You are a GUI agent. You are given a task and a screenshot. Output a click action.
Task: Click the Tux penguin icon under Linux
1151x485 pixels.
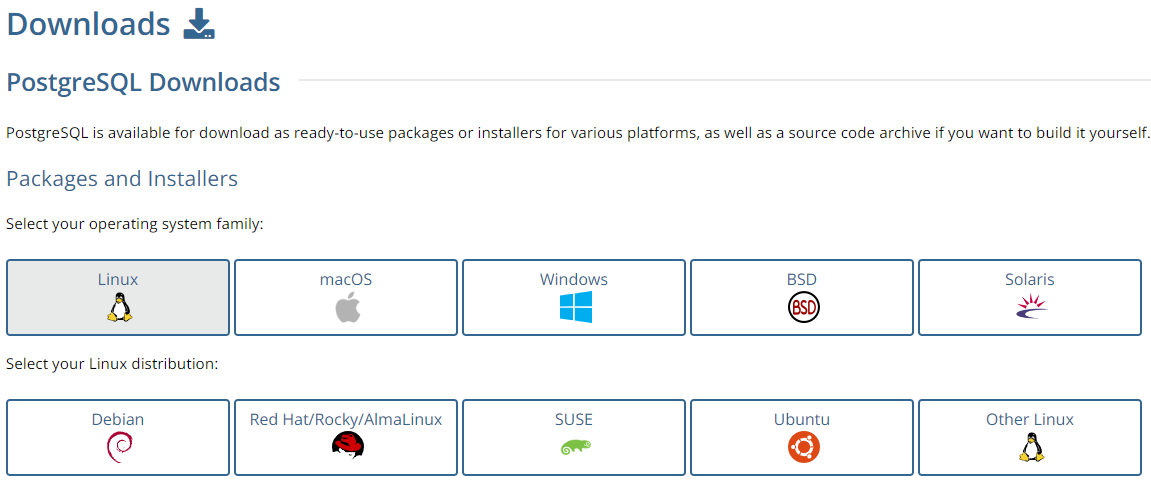coord(118,307)
